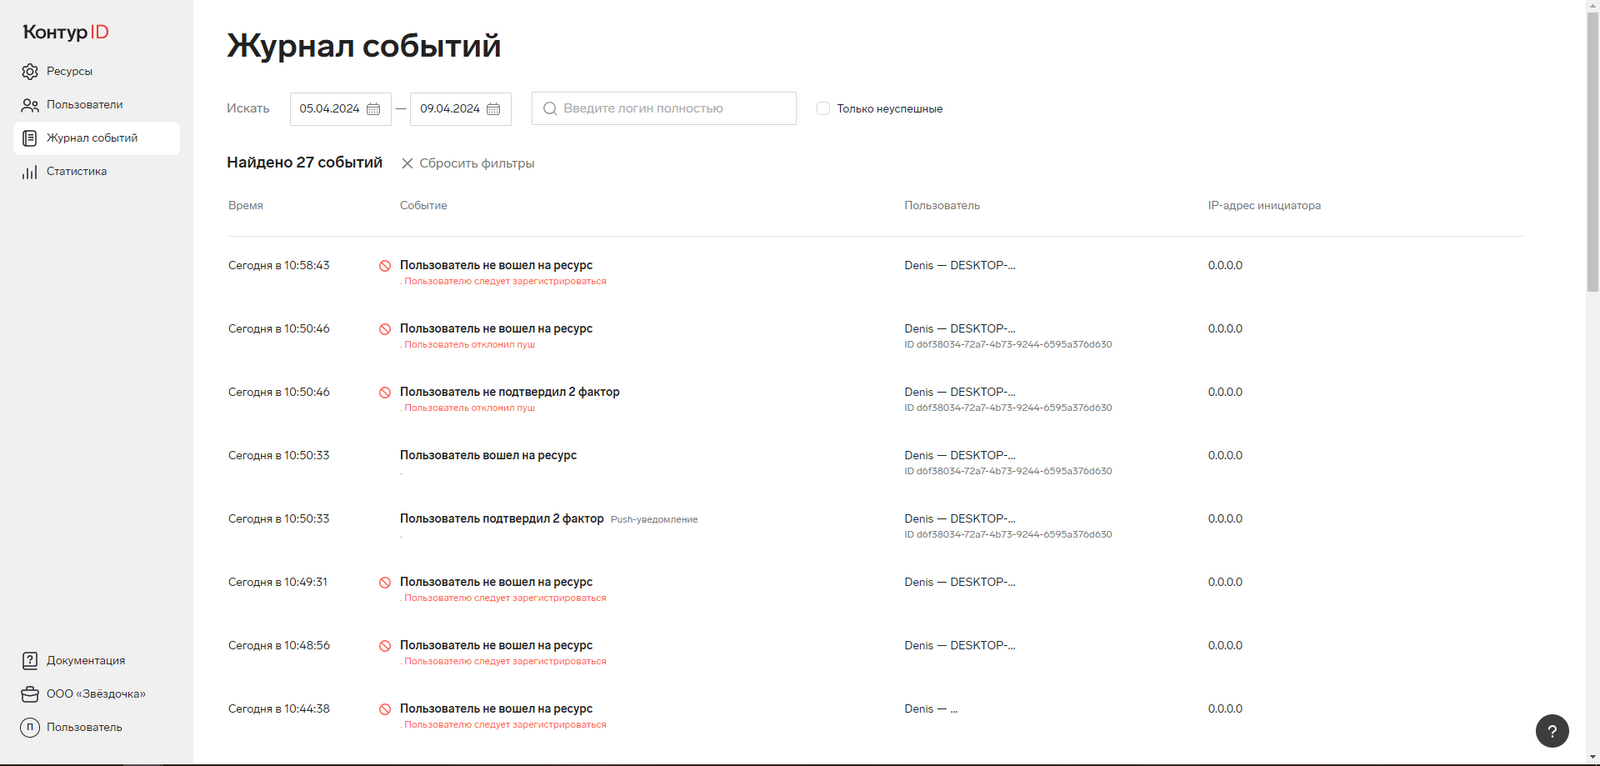
Task: Click the Контур ID logo
Action: coord(66,32)
